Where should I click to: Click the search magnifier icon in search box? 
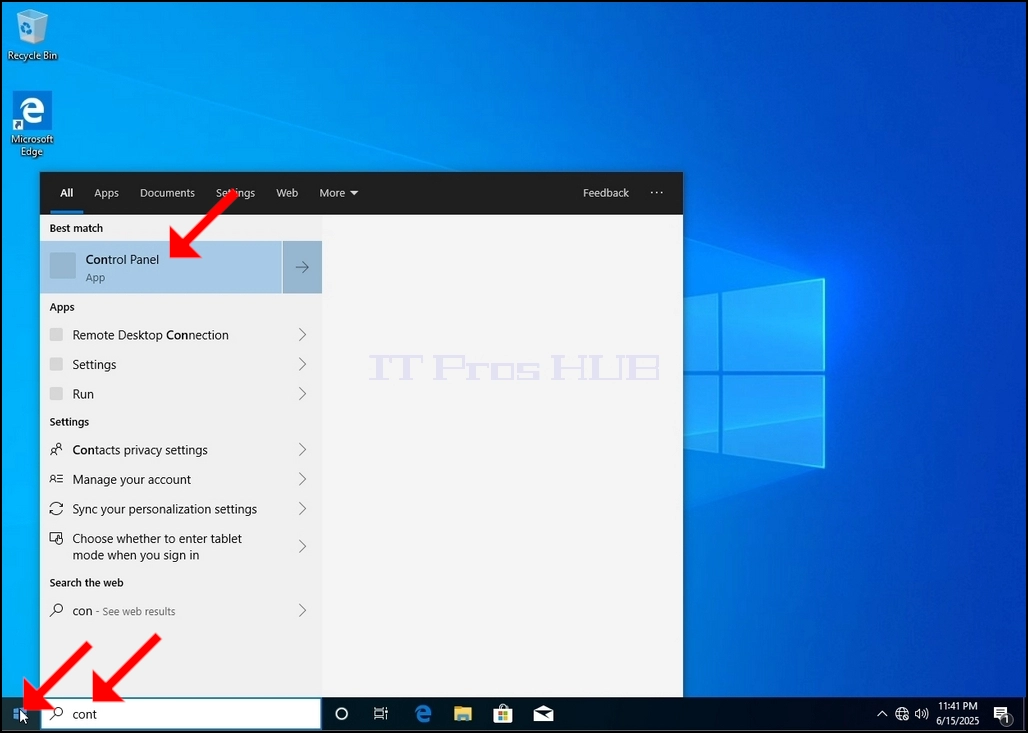pyautogui.click(x=57, y=713)
